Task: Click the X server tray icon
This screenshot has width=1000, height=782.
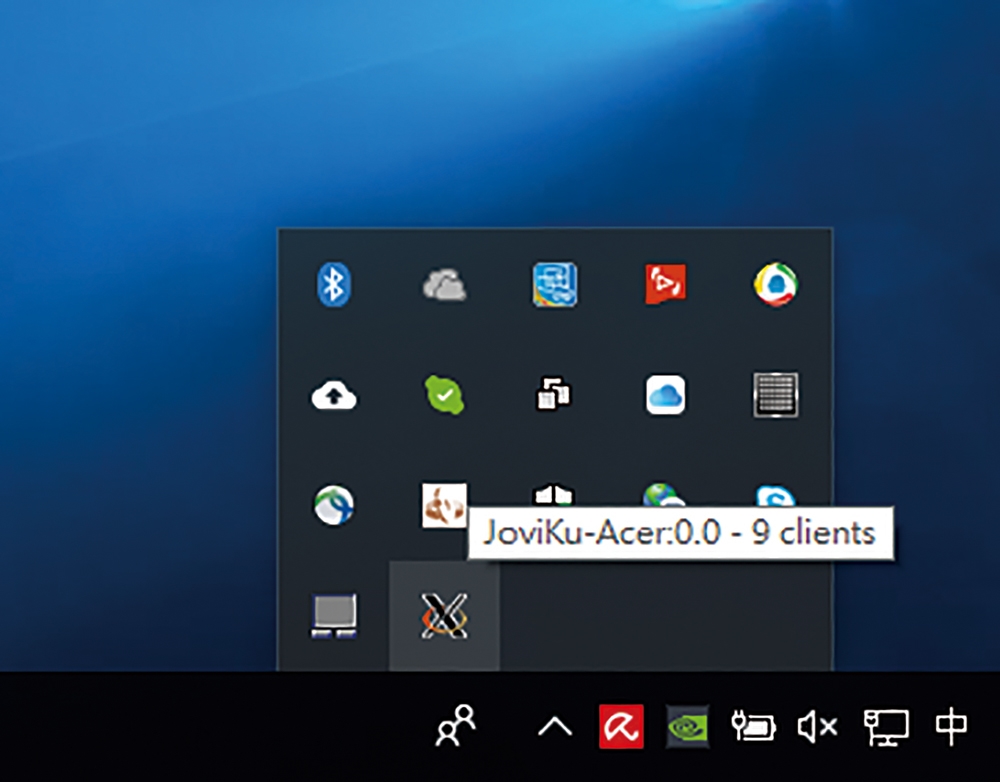Action: (x=445, y=616)
